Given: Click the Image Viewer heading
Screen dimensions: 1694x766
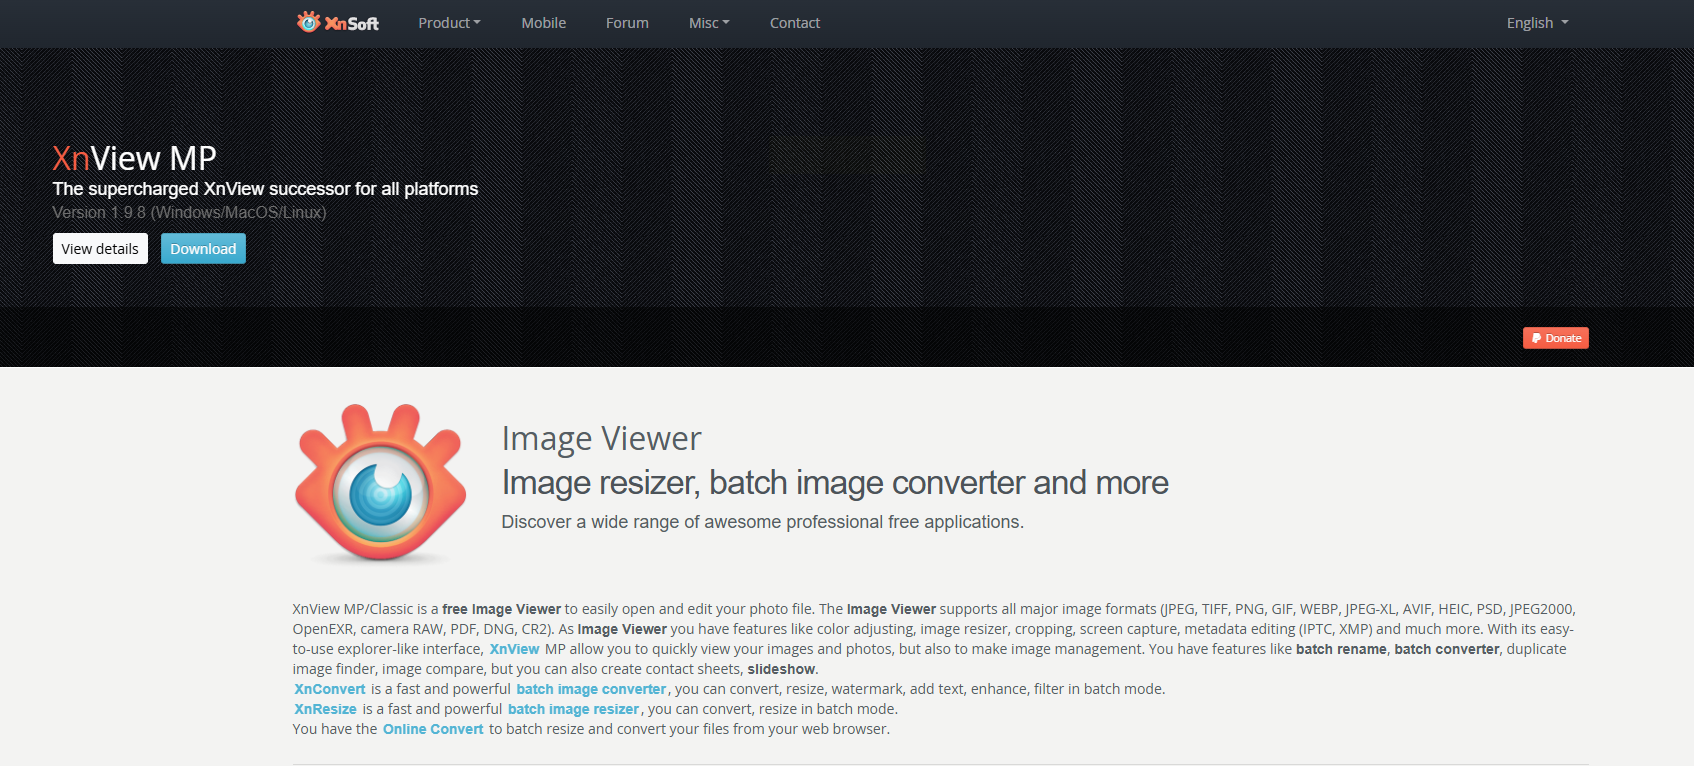Looking at the screenshot, I should [x=601, y=439].
